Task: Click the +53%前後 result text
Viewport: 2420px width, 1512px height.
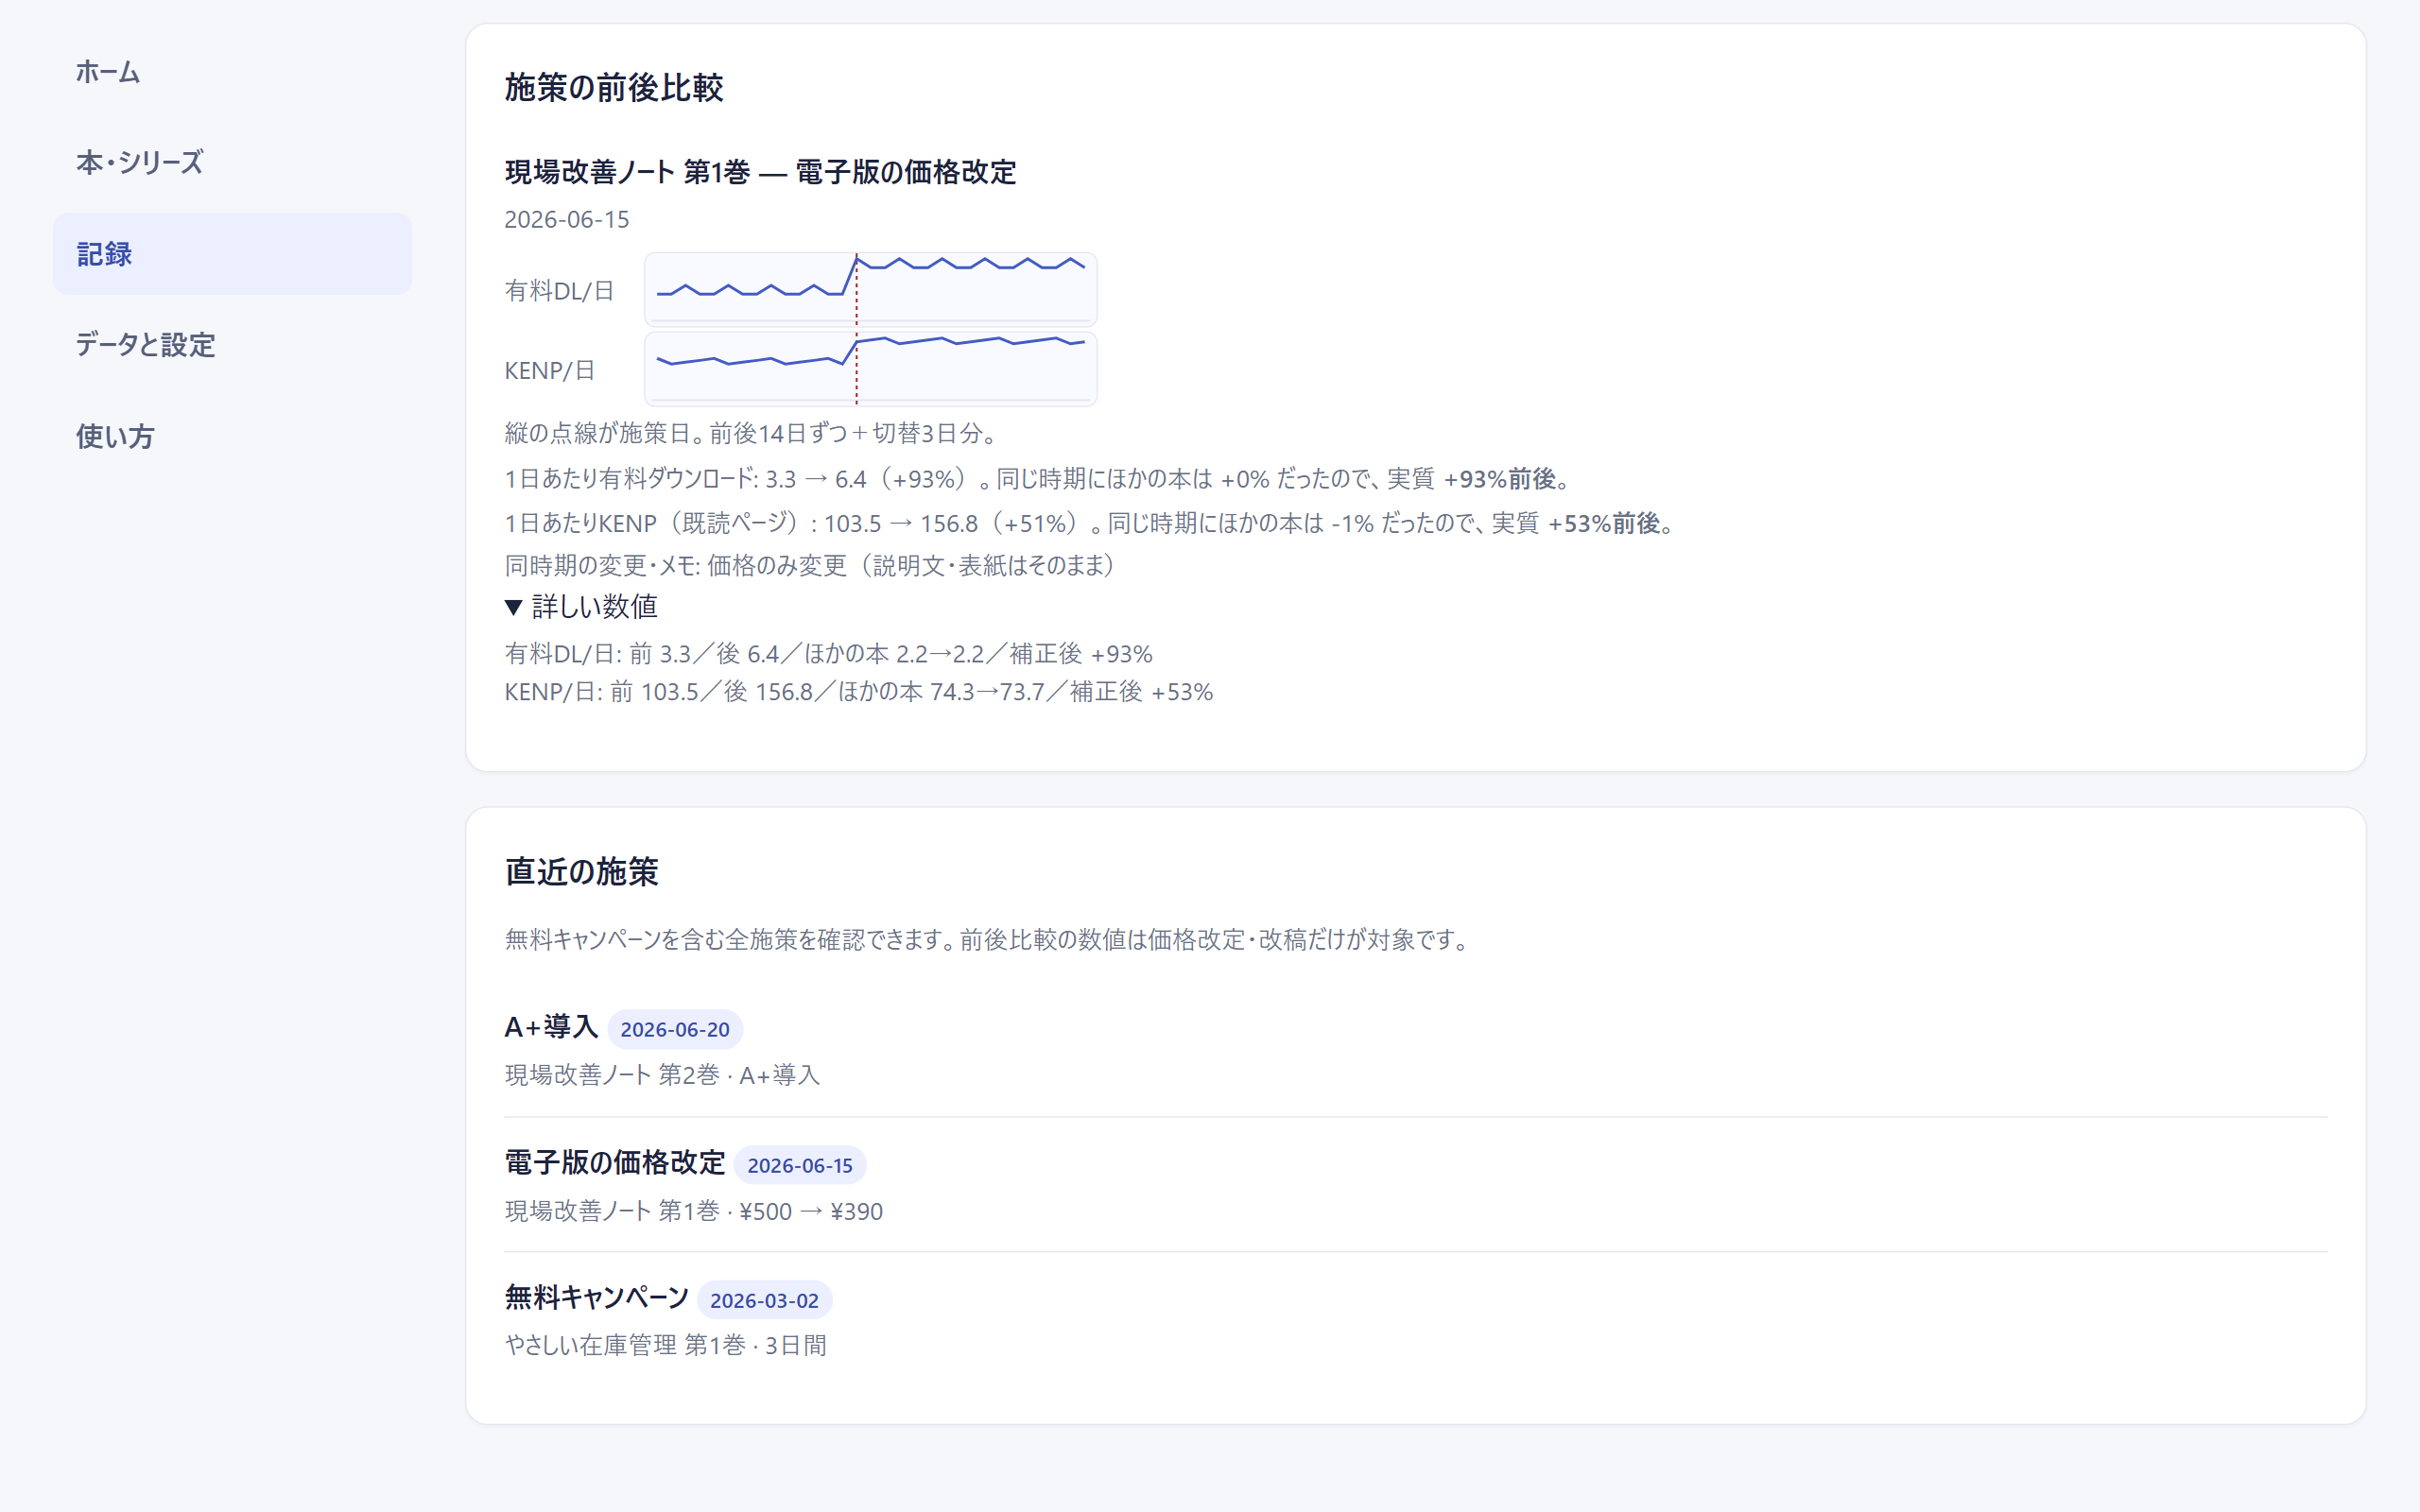Action: [1604, 523]
